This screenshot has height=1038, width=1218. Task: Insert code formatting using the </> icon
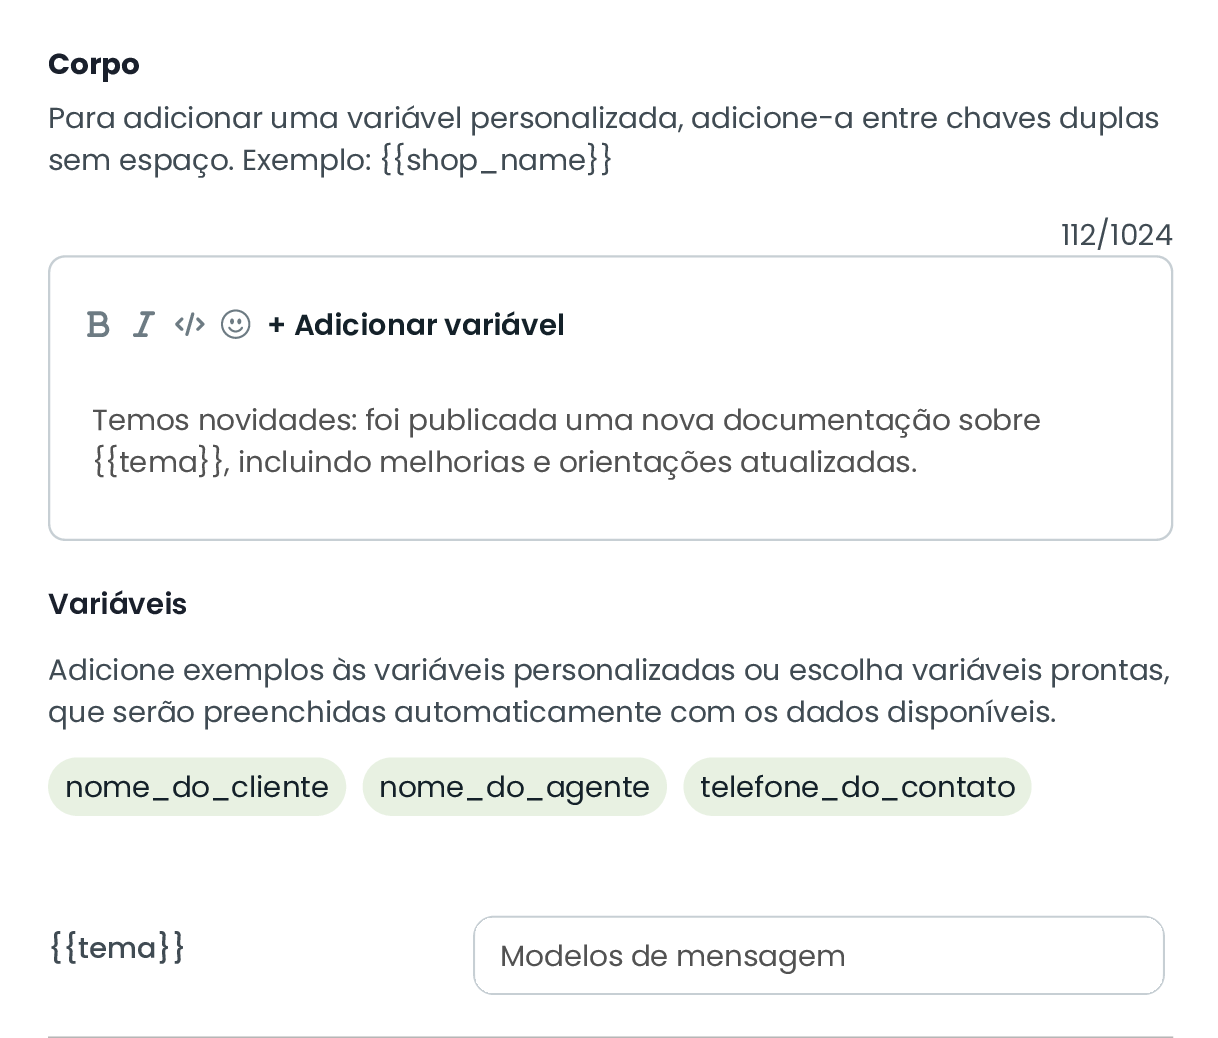(189, 325)
